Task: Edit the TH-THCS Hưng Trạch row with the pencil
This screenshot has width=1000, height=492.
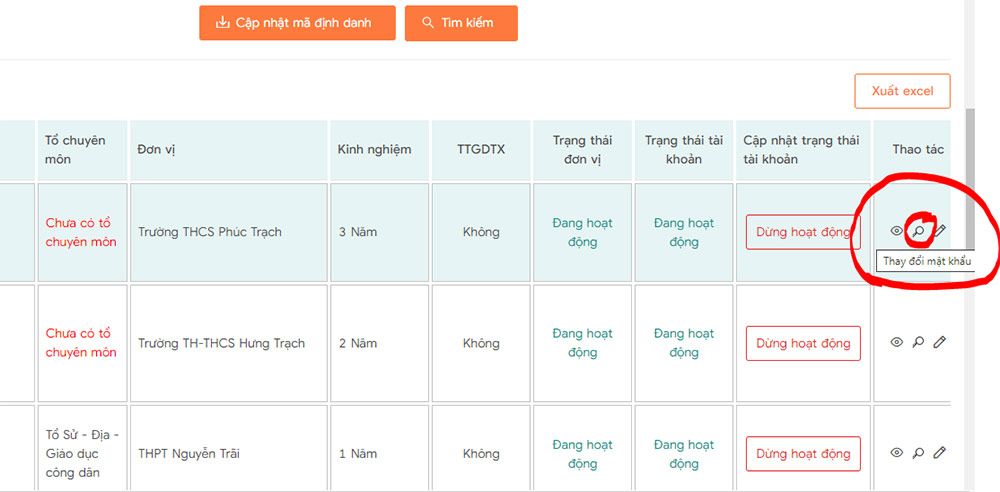Action: (939, 342)
